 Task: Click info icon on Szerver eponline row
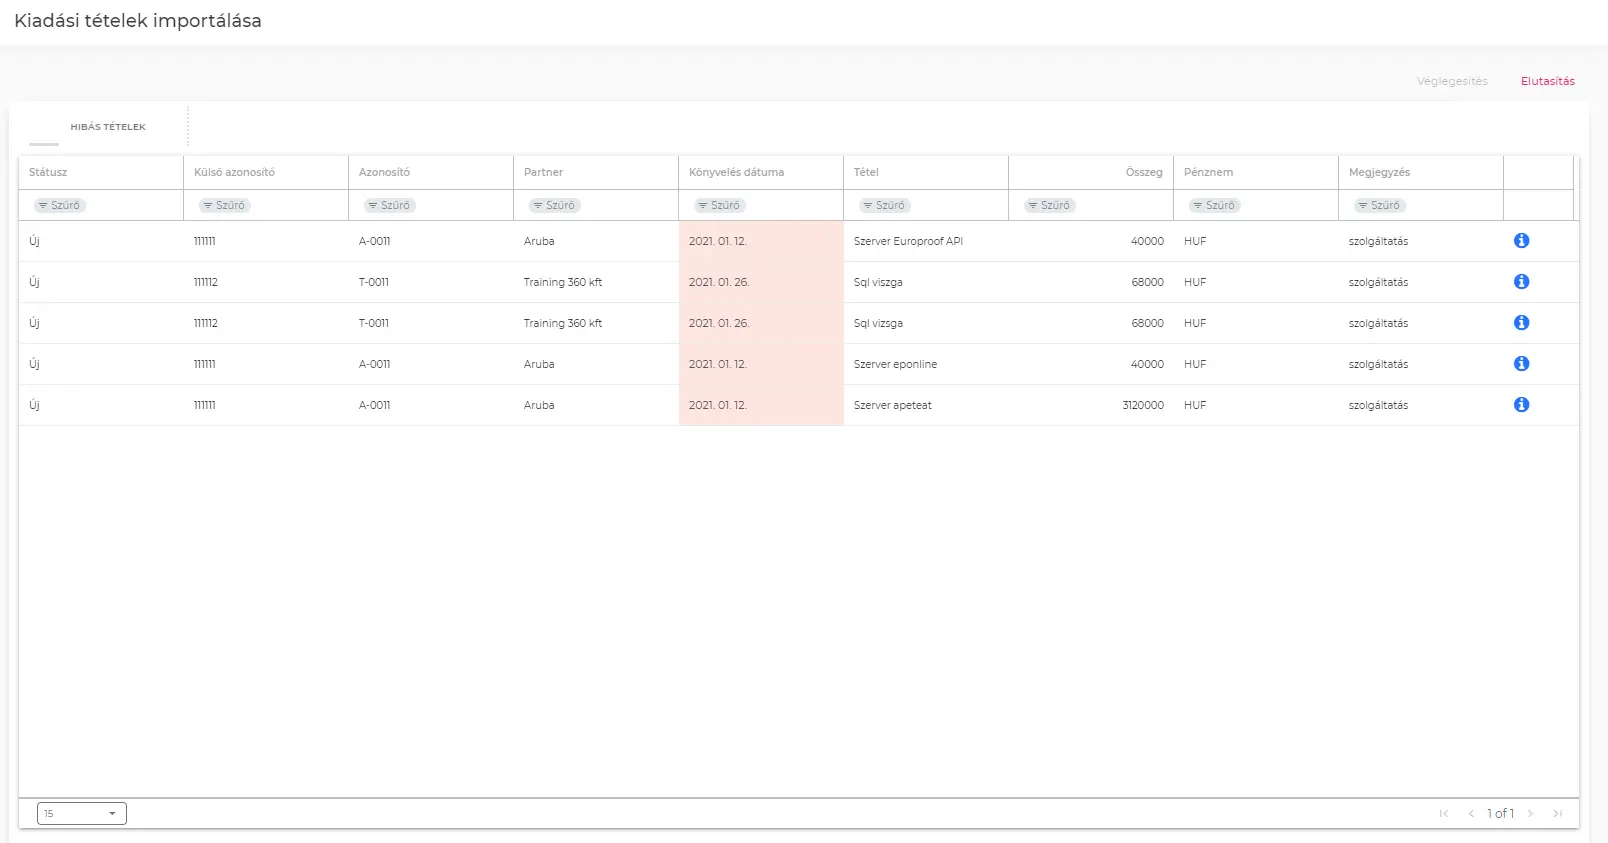pyautogui.click(x=1521, y=364)
